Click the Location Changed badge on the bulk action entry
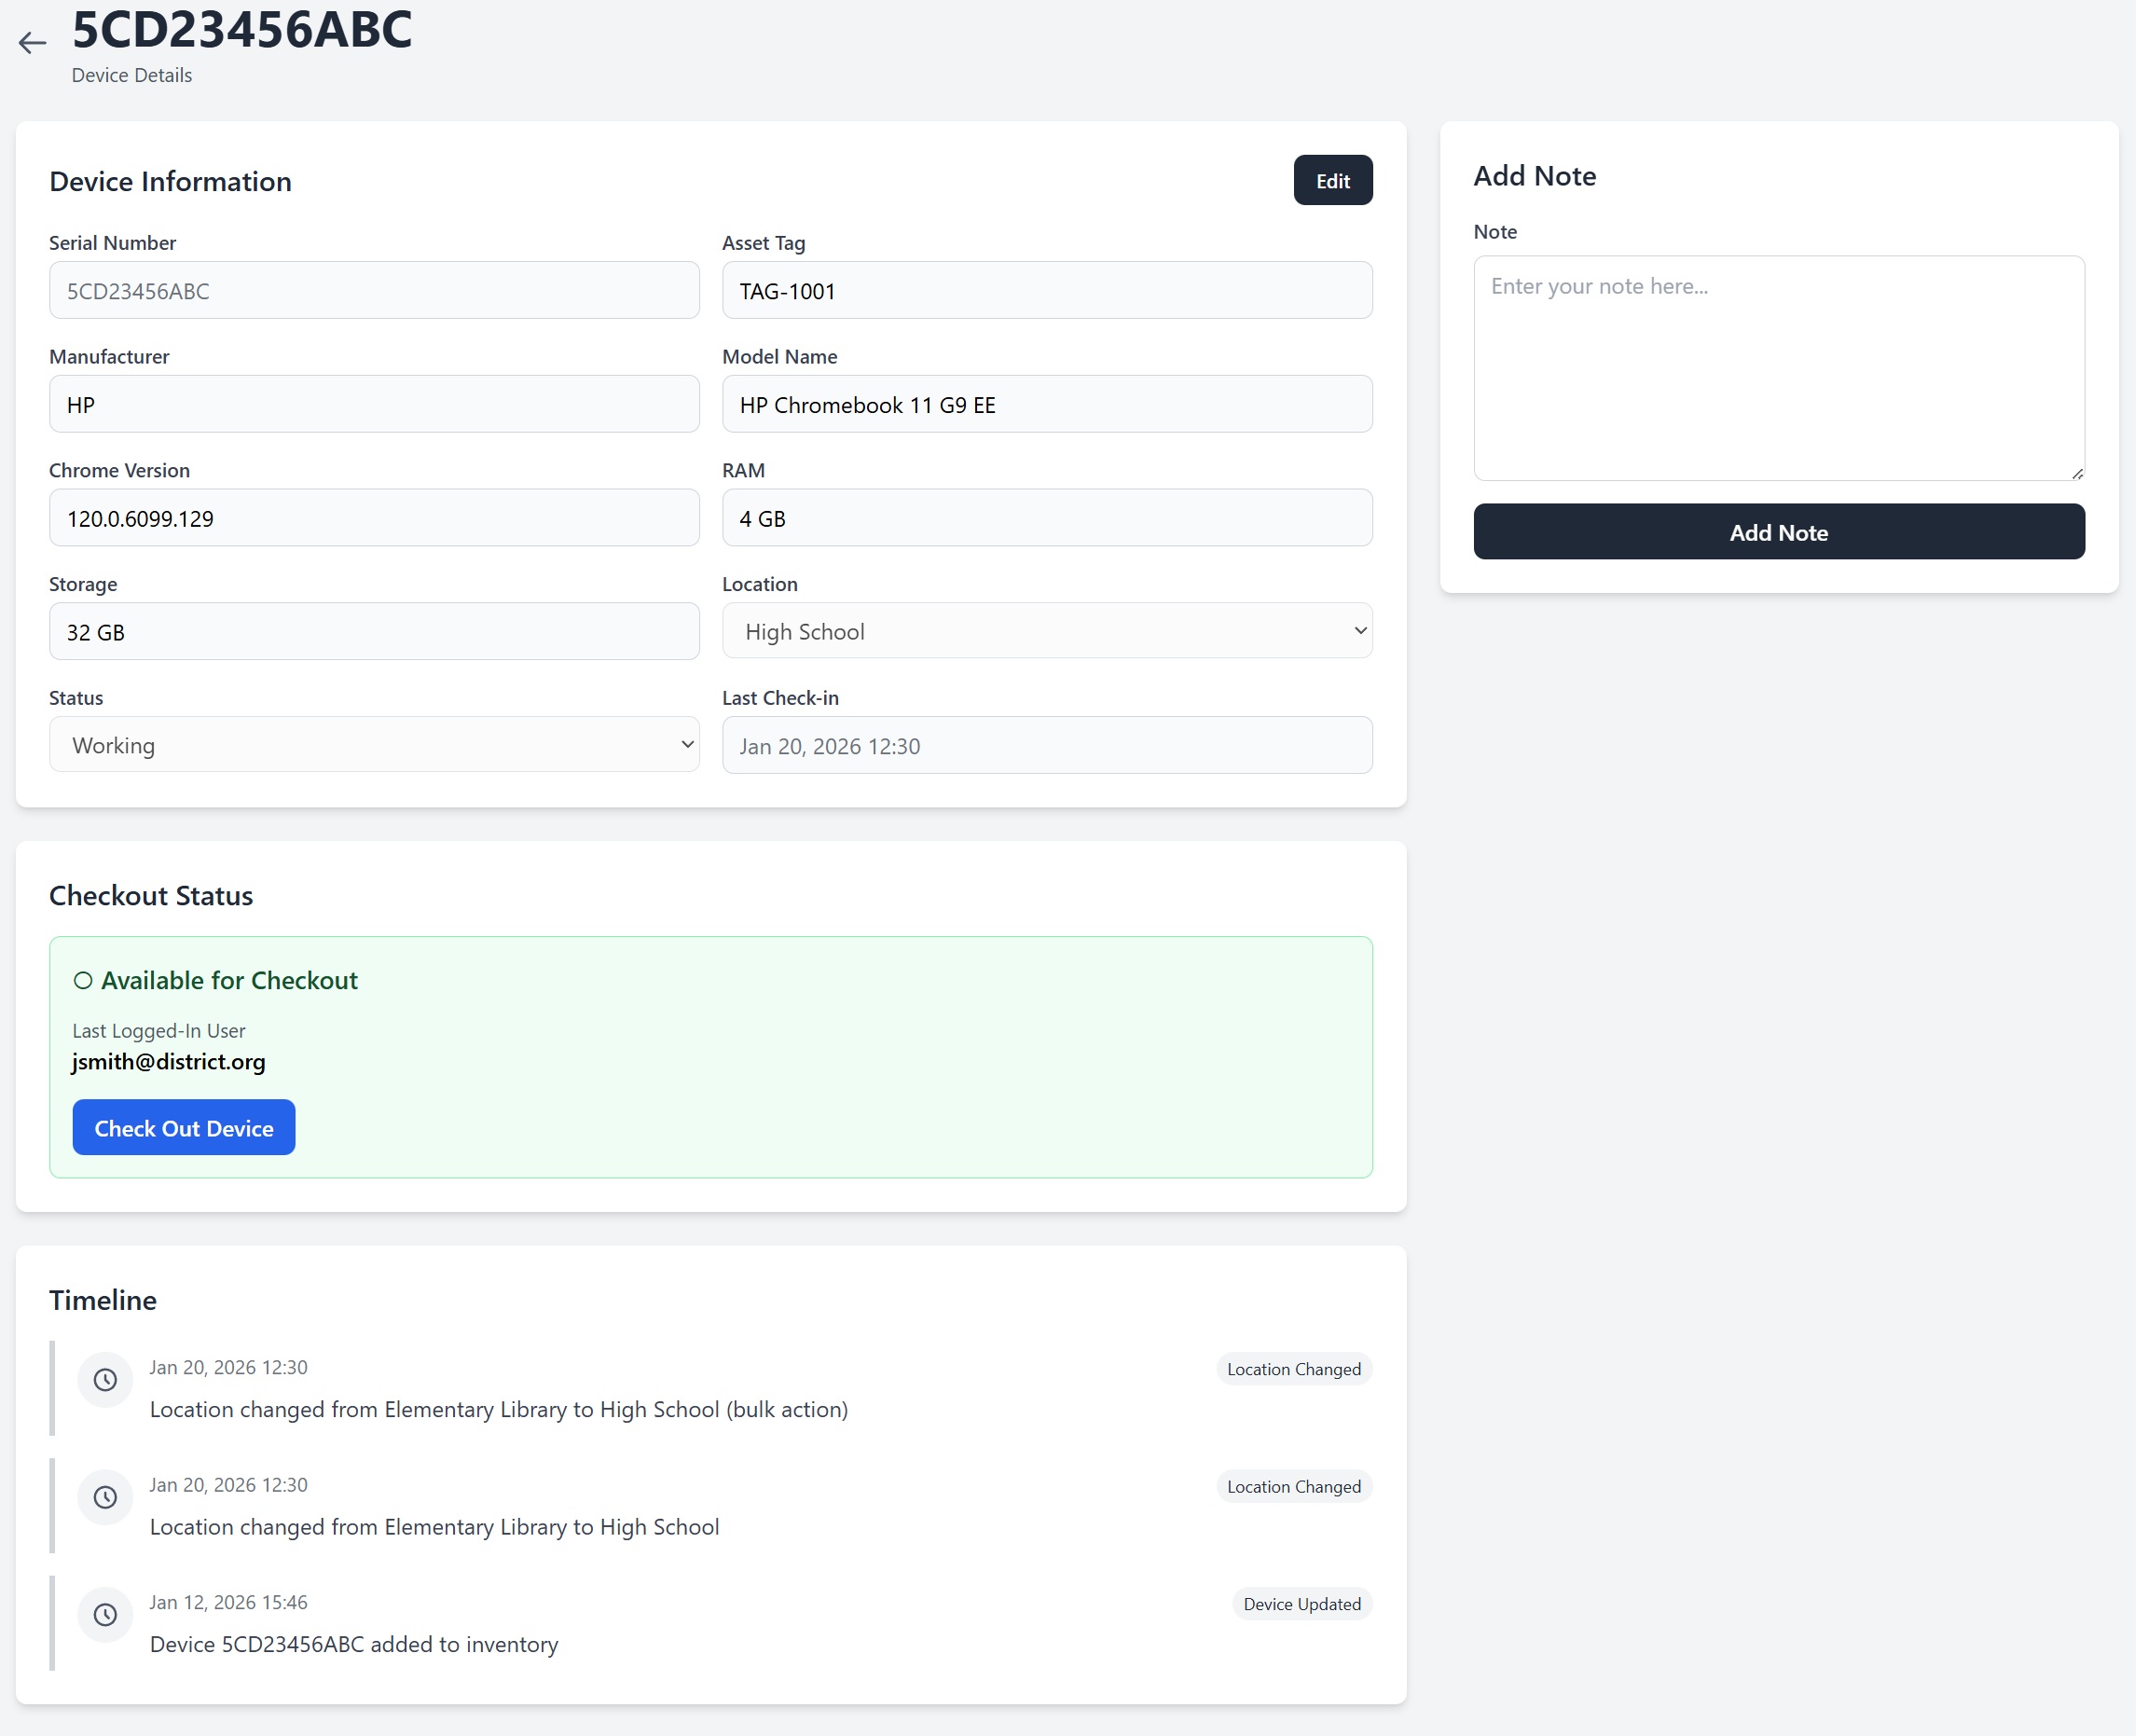2148x1736 pixels. (1293, 1369)
